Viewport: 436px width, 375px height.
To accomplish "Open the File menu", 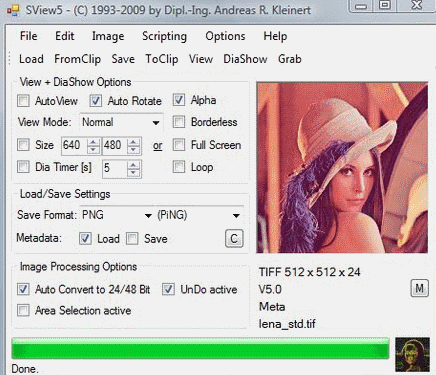I will (x=28, y=36).
